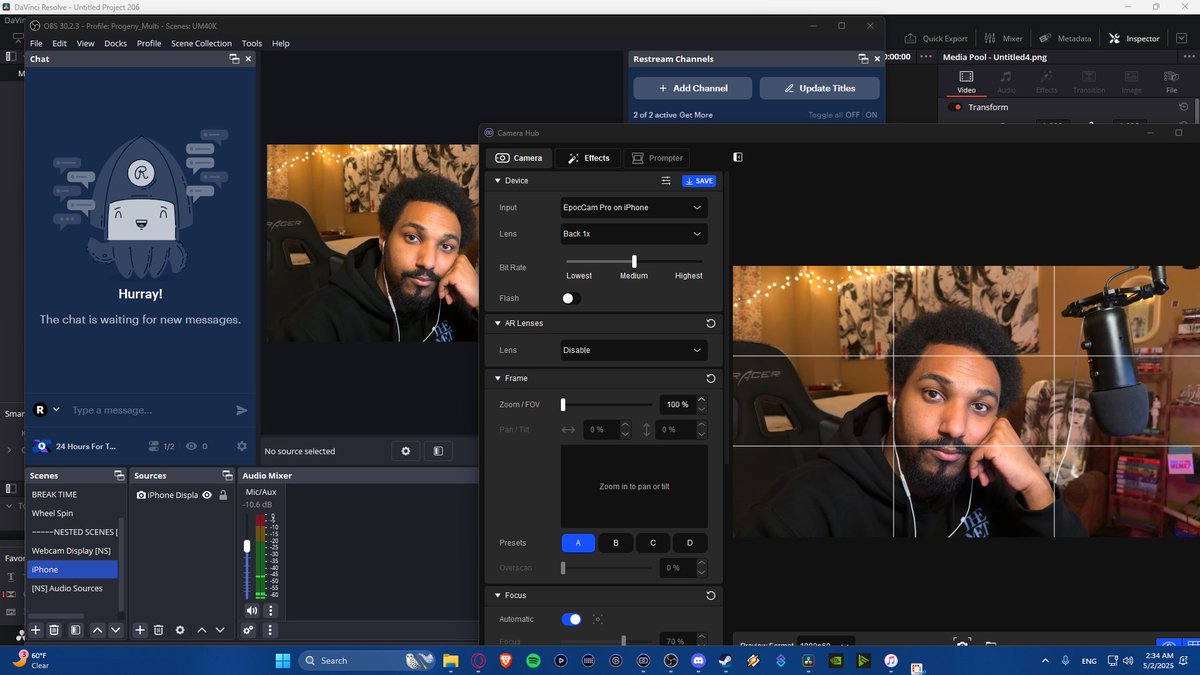
Task: Click the Update Titles button
Action: (x=819, y=88)
